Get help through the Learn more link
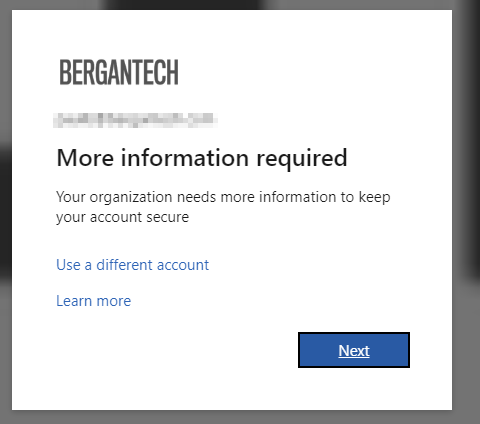The width and height of the screenshot is (480, 424). (93, 301)
